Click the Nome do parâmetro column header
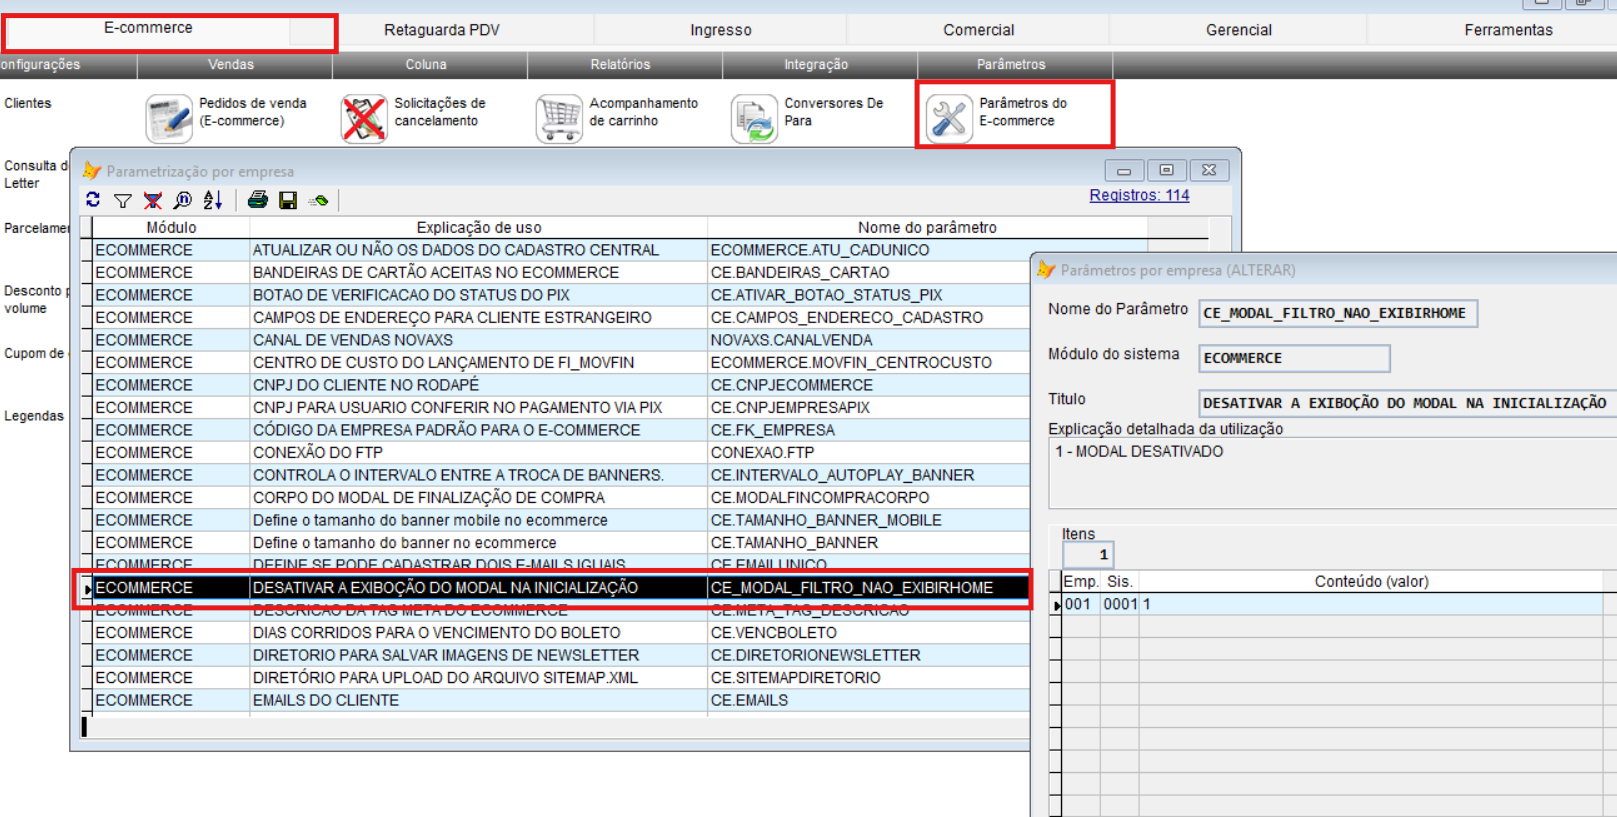This screenshot has width=1617, height=817. [926, 227]
